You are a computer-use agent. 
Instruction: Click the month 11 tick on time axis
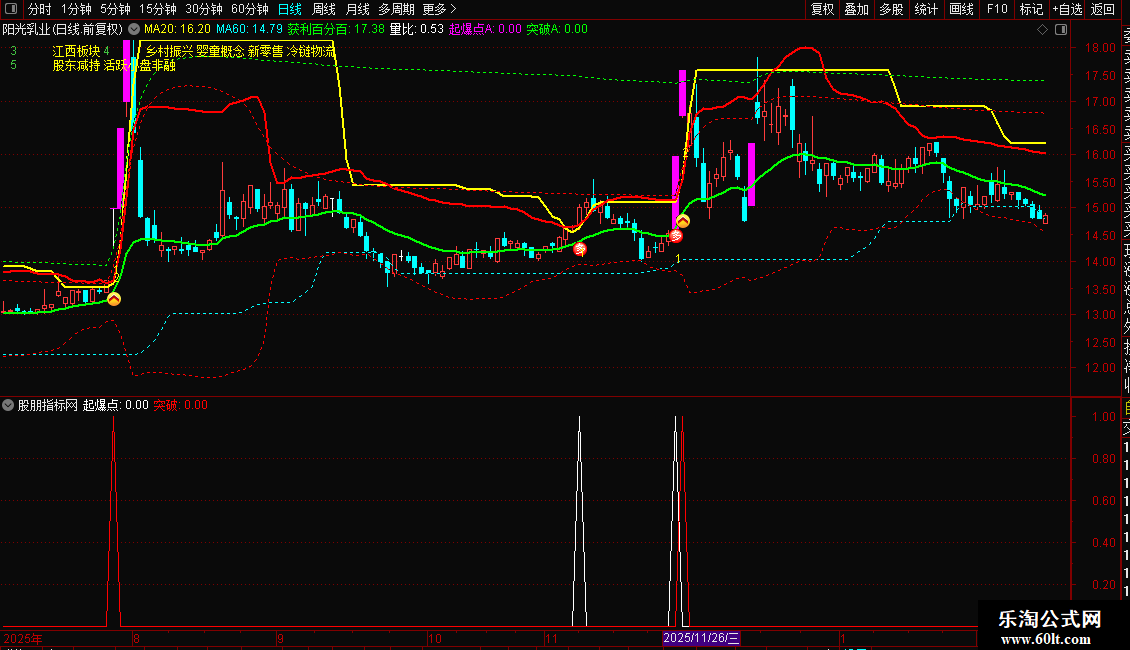(x=551, y=638)
